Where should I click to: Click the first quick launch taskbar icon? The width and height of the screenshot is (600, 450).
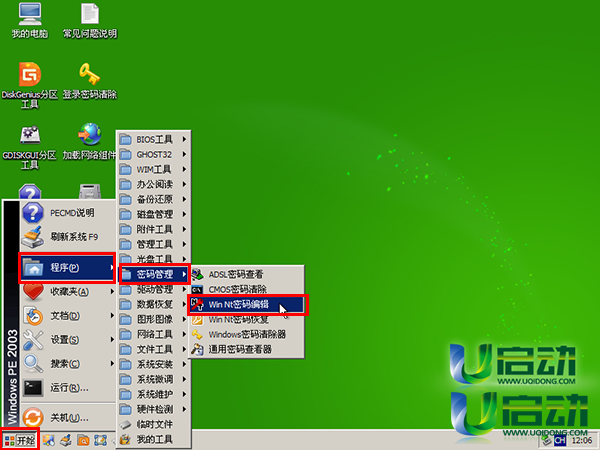(x=49, y=440)
